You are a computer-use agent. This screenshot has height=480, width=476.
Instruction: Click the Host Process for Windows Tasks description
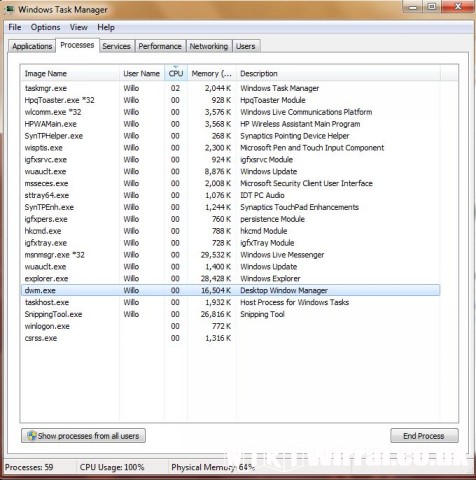click(x=294, y=302)
